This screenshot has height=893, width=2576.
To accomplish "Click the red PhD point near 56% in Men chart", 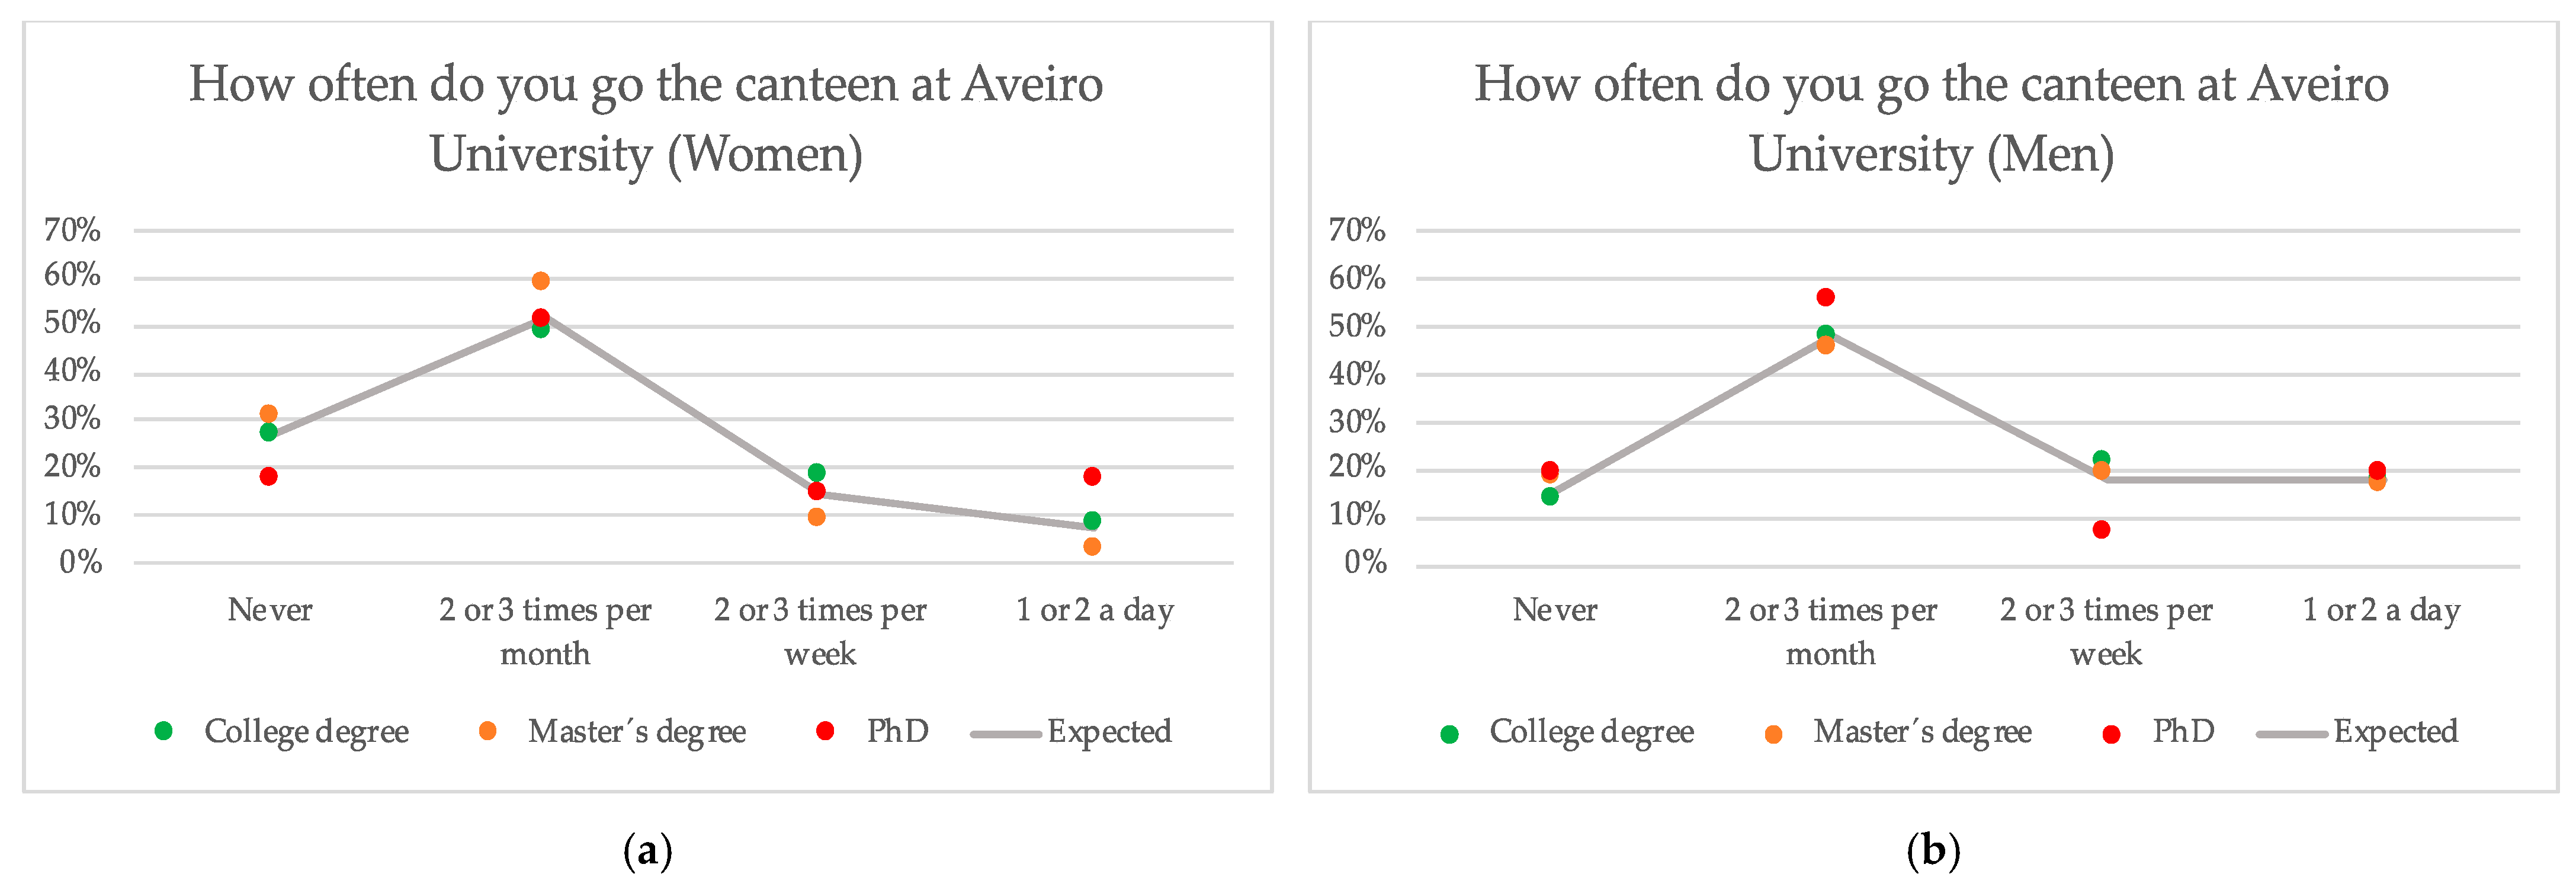I will 1826,297.
